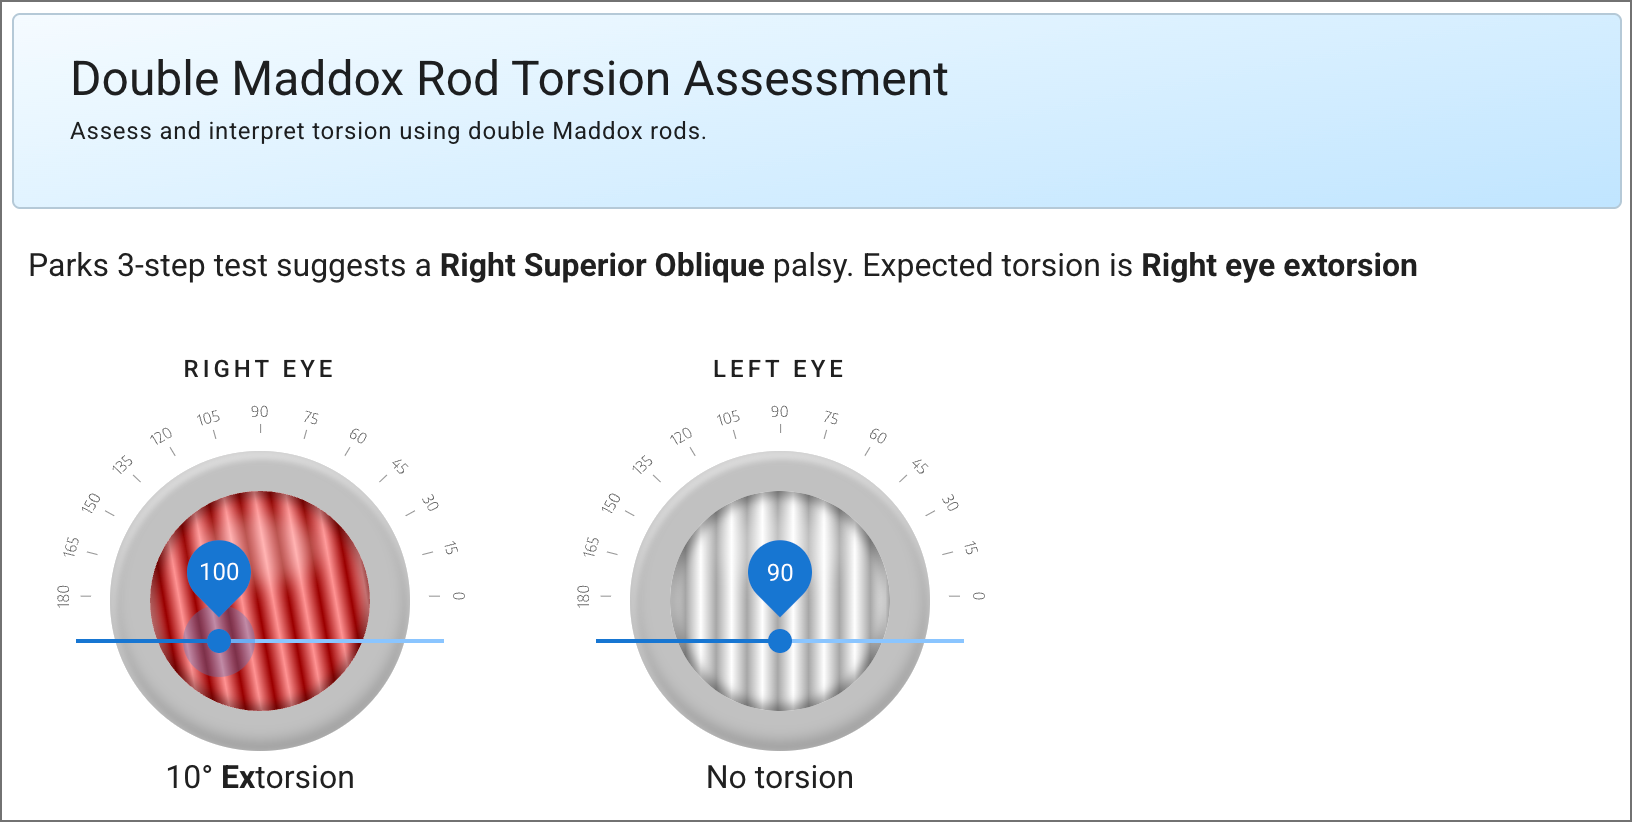Viewport: 1632px width, 822px height.
Task: Click the RIGHT EYE heading
Action: pos(259,369)
